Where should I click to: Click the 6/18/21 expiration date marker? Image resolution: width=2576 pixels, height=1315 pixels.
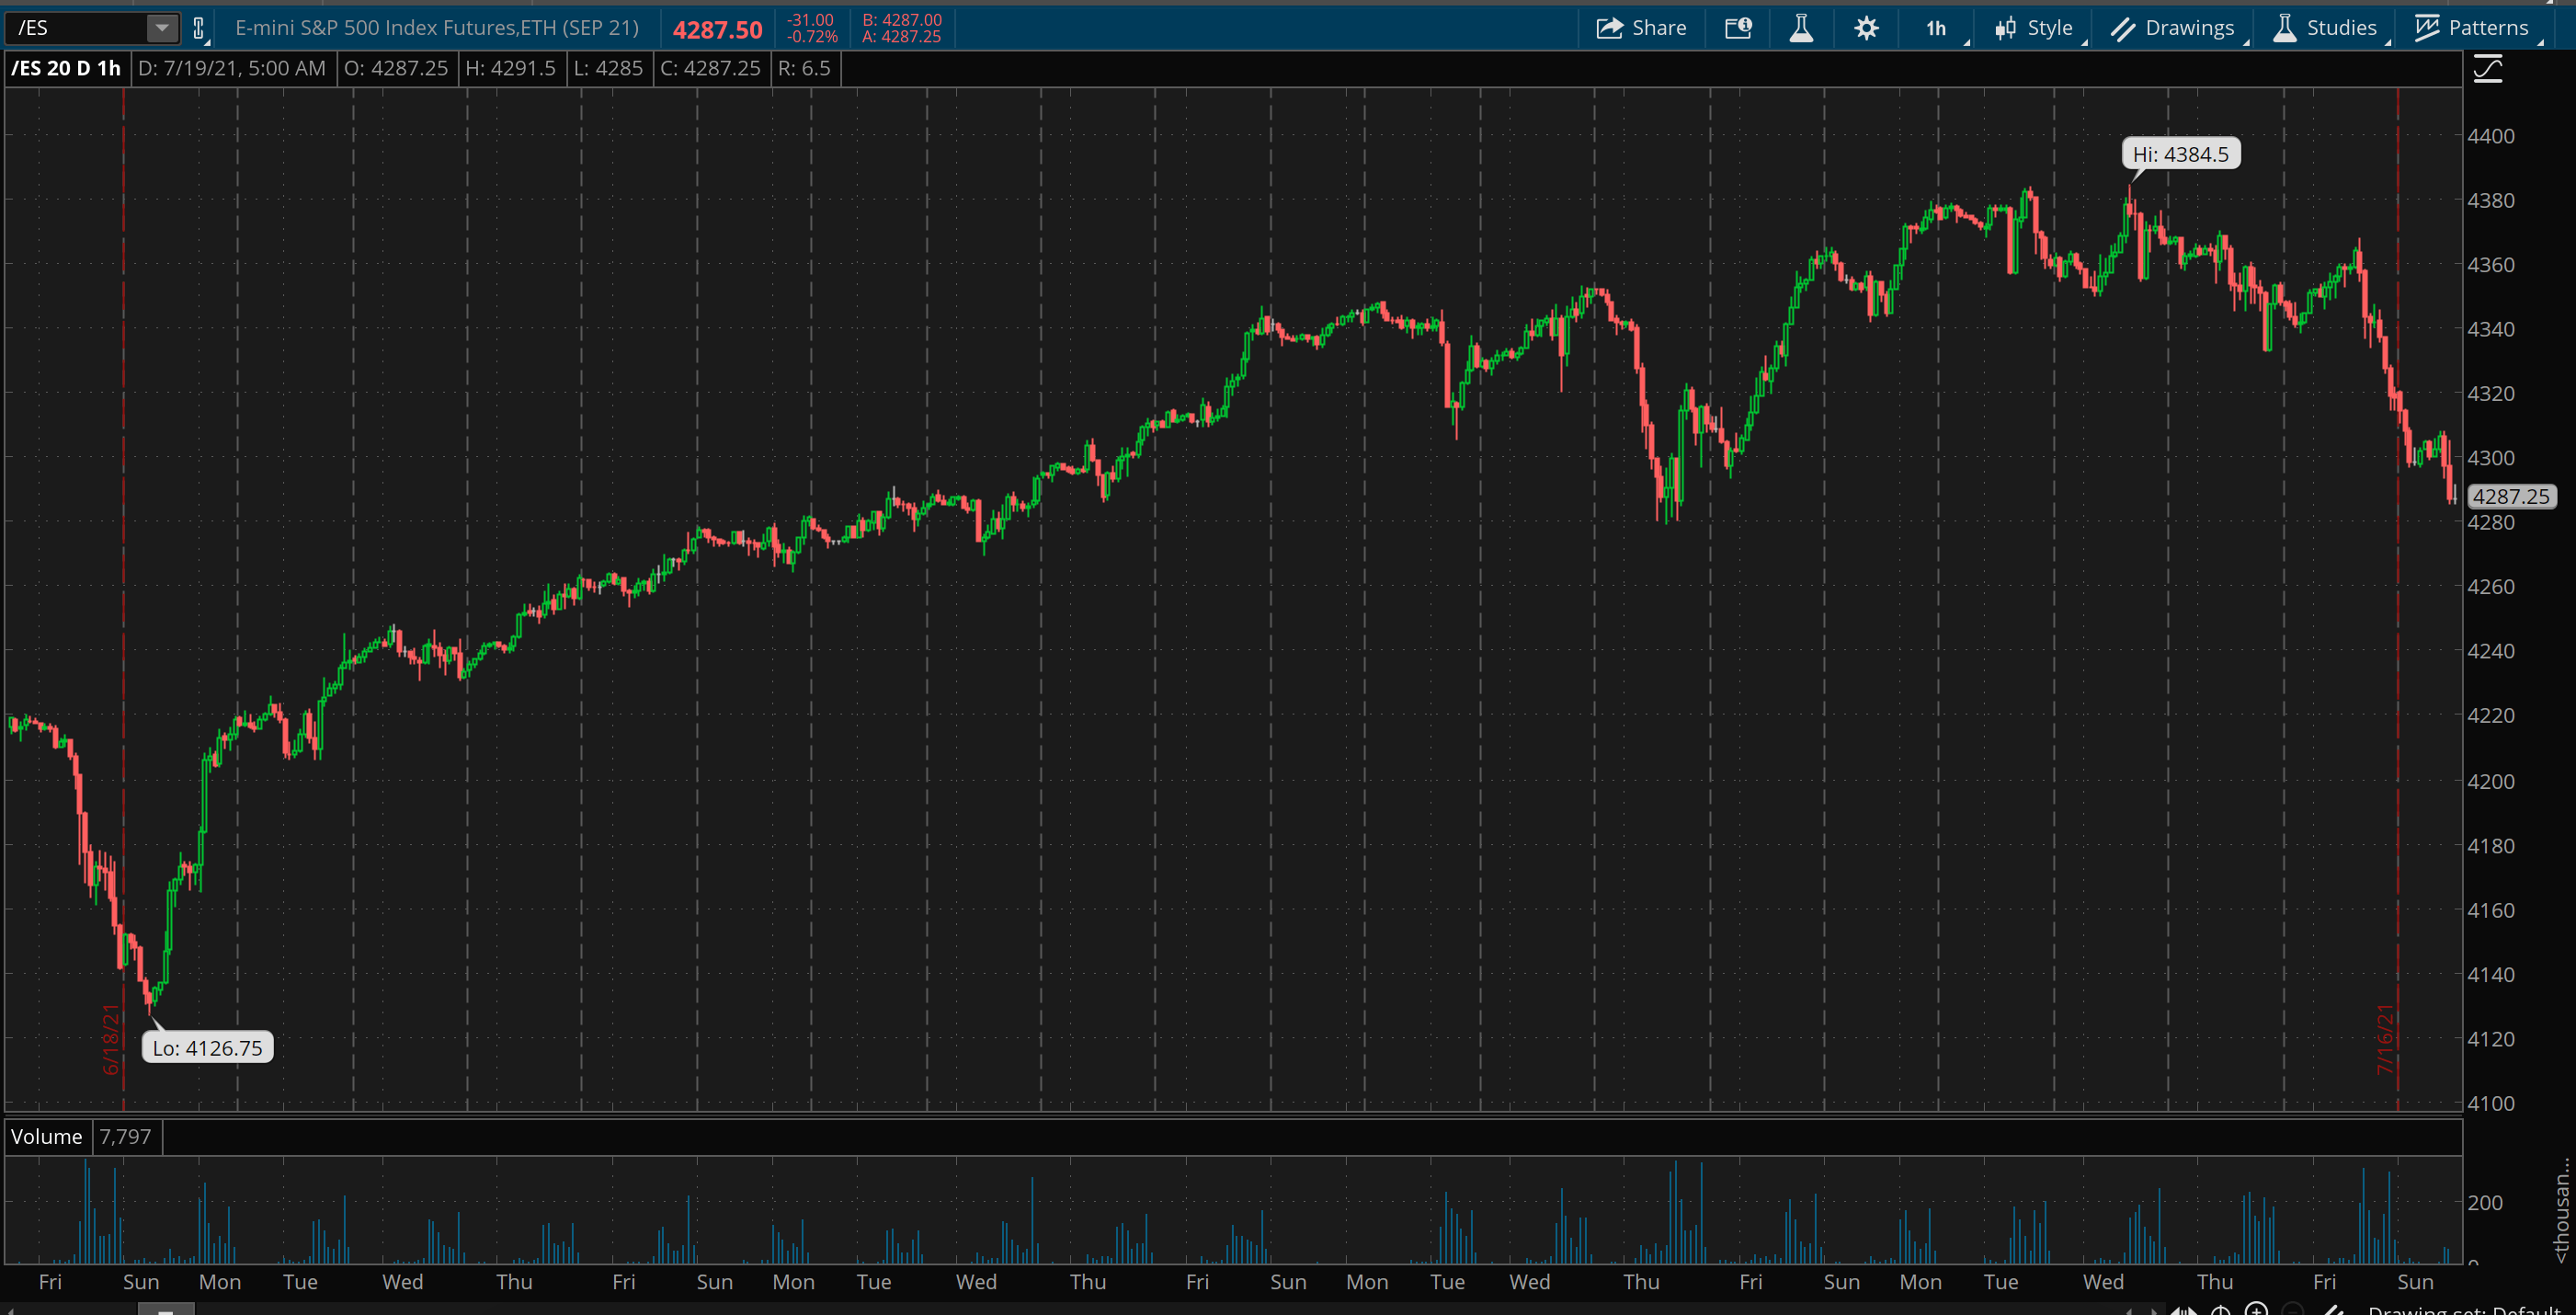tap(110, 1040)
